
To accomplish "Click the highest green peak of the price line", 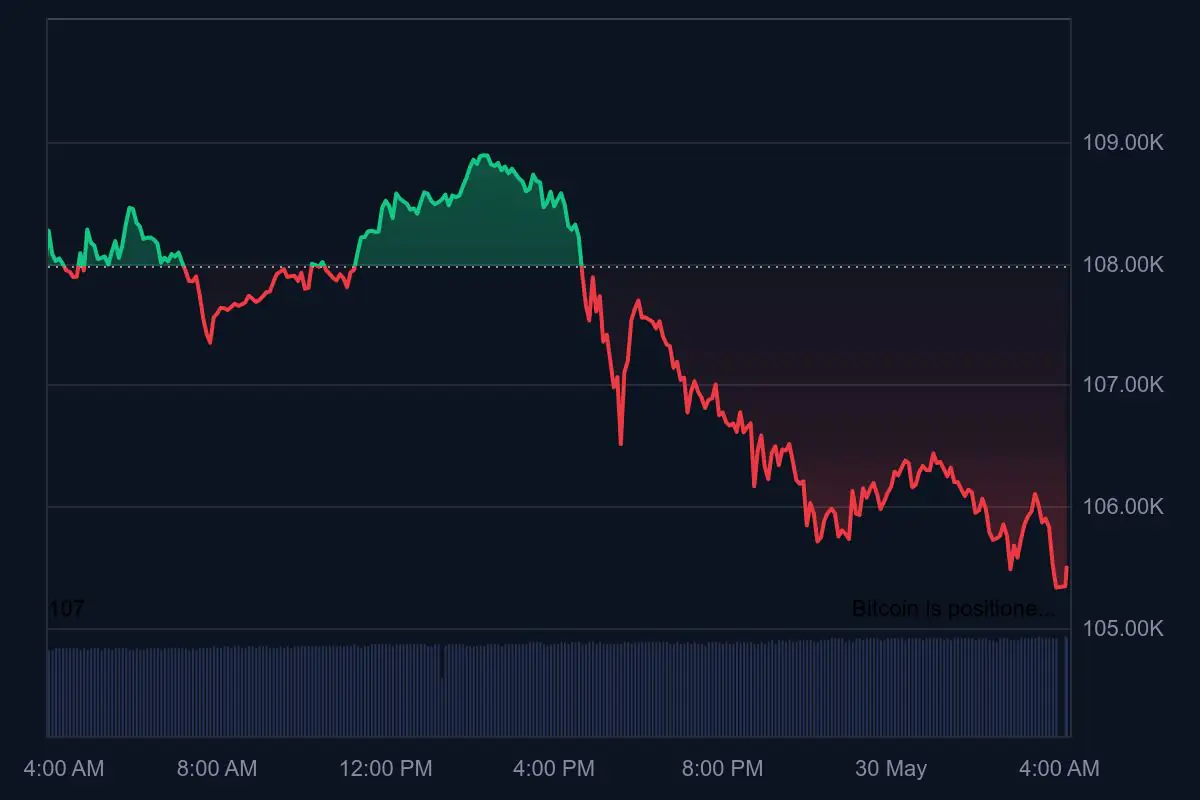I will point(484,155).
